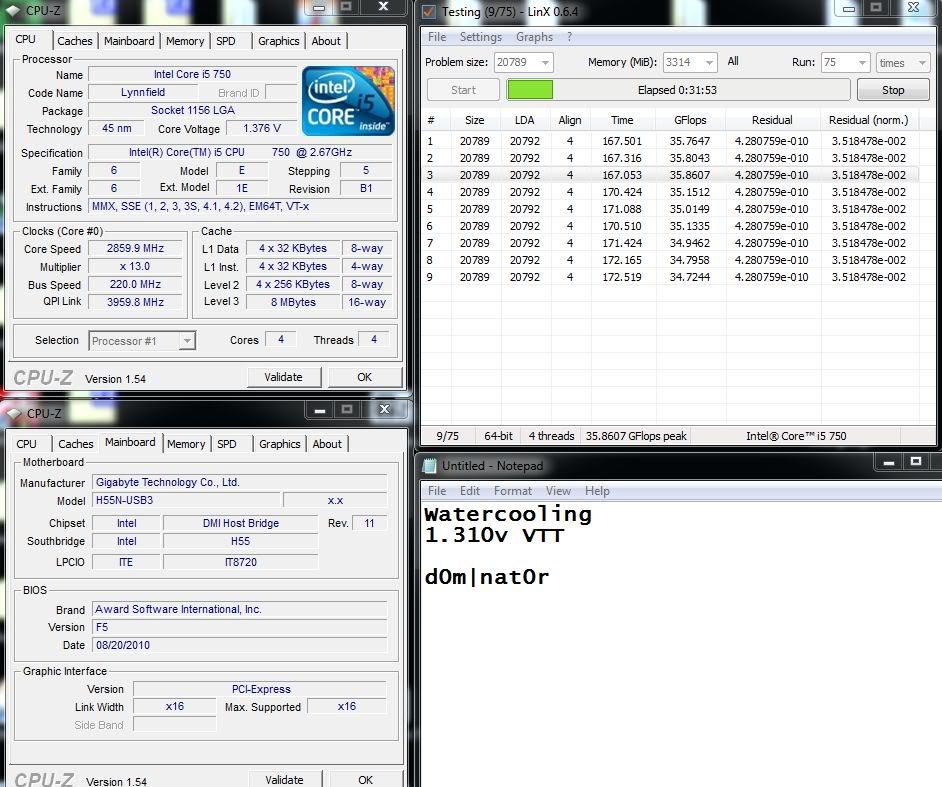Click the title bar icon of the CPU-Z processor window
Image resolution: width=942 pixels, height=787 pixels.
coord(13,11)
